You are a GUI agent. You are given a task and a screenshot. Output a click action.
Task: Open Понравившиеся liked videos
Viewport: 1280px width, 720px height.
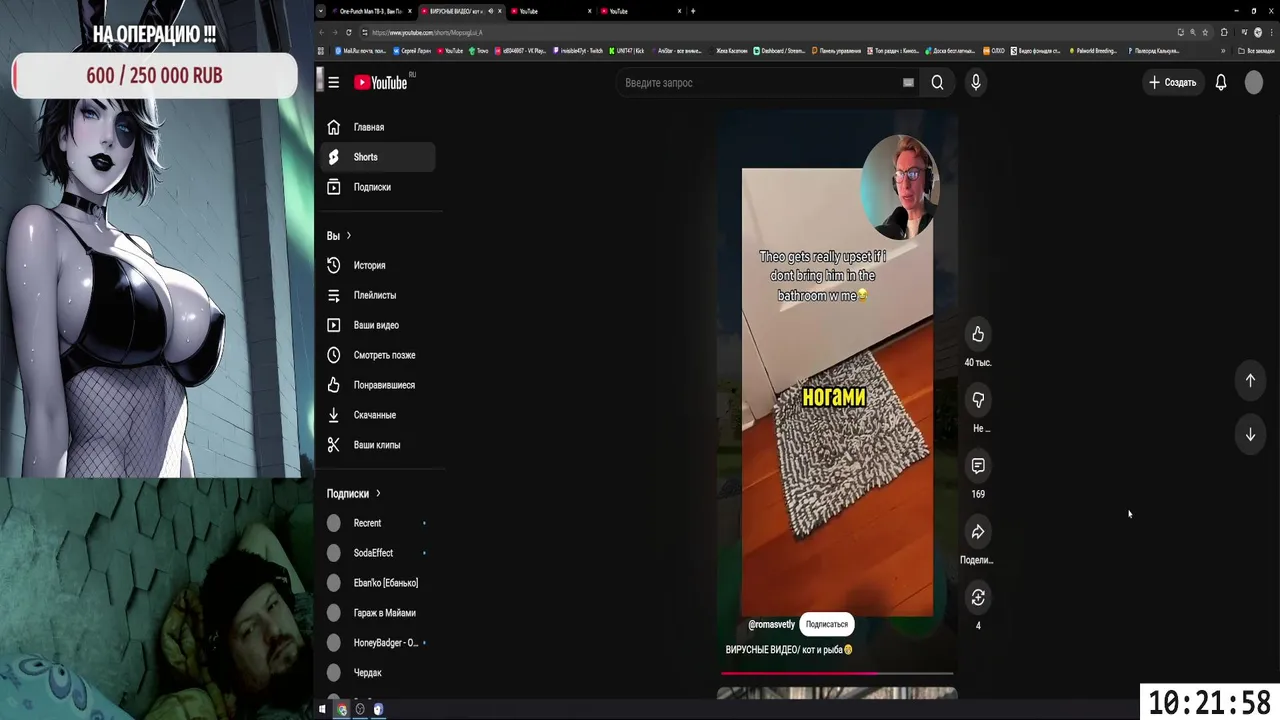(x=378, y=385)
